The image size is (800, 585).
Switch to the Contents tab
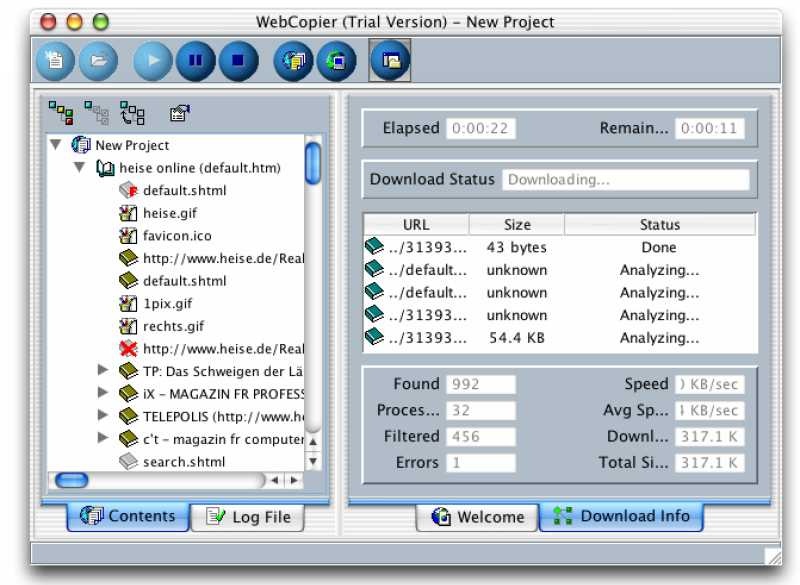click(128, 516)
